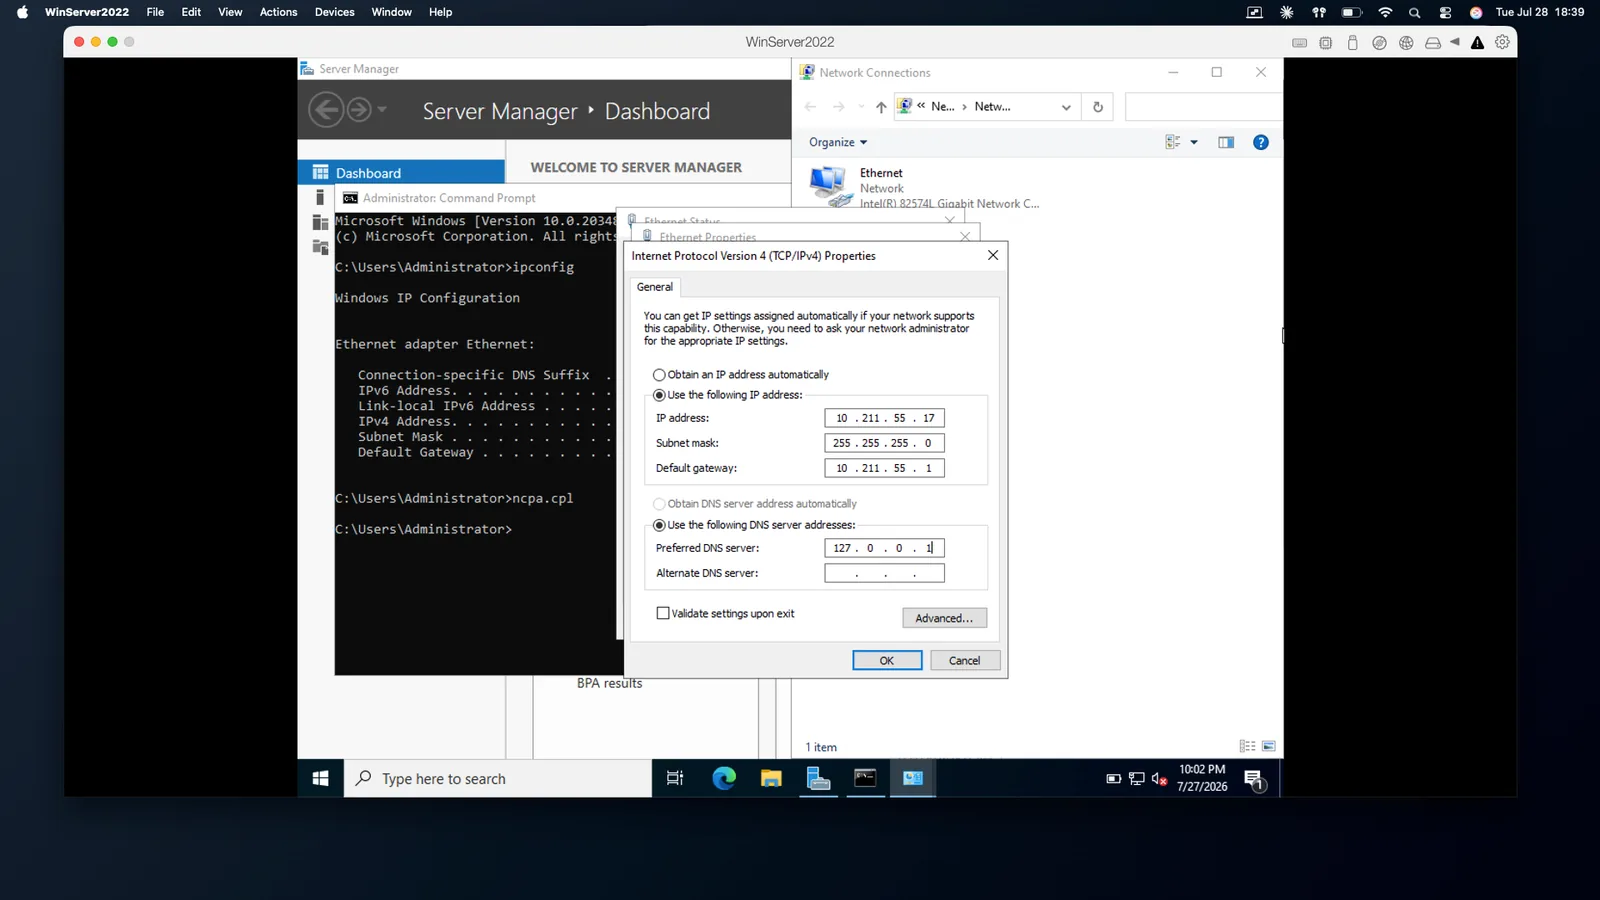Open Advanced TCP/IP settings
The image size is (1600, 900).
(x=944, y=618)
